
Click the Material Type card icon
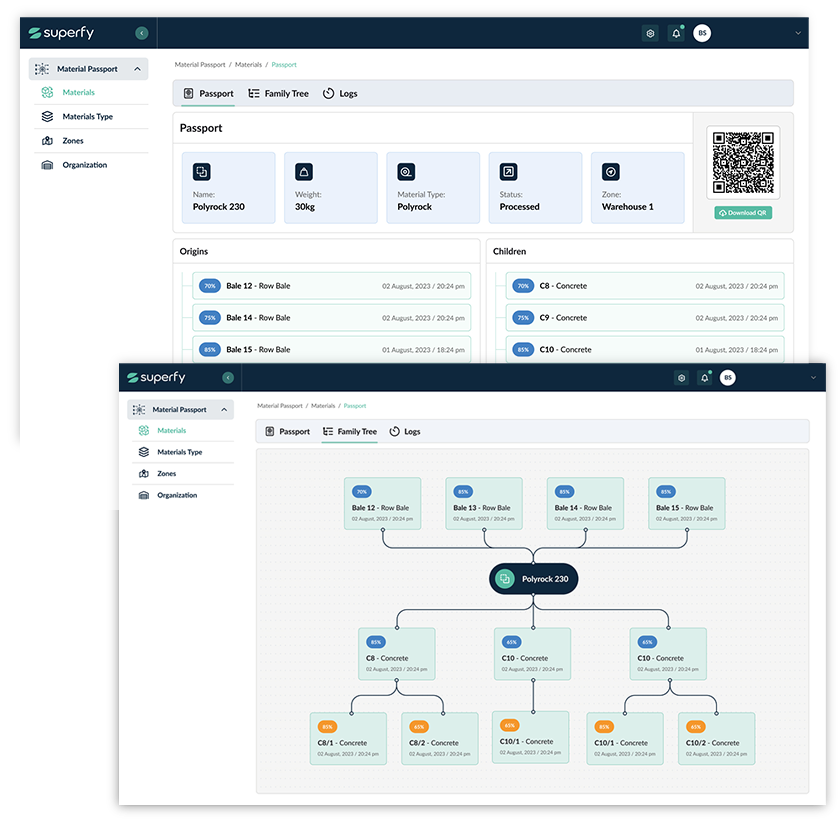[406, 171]
